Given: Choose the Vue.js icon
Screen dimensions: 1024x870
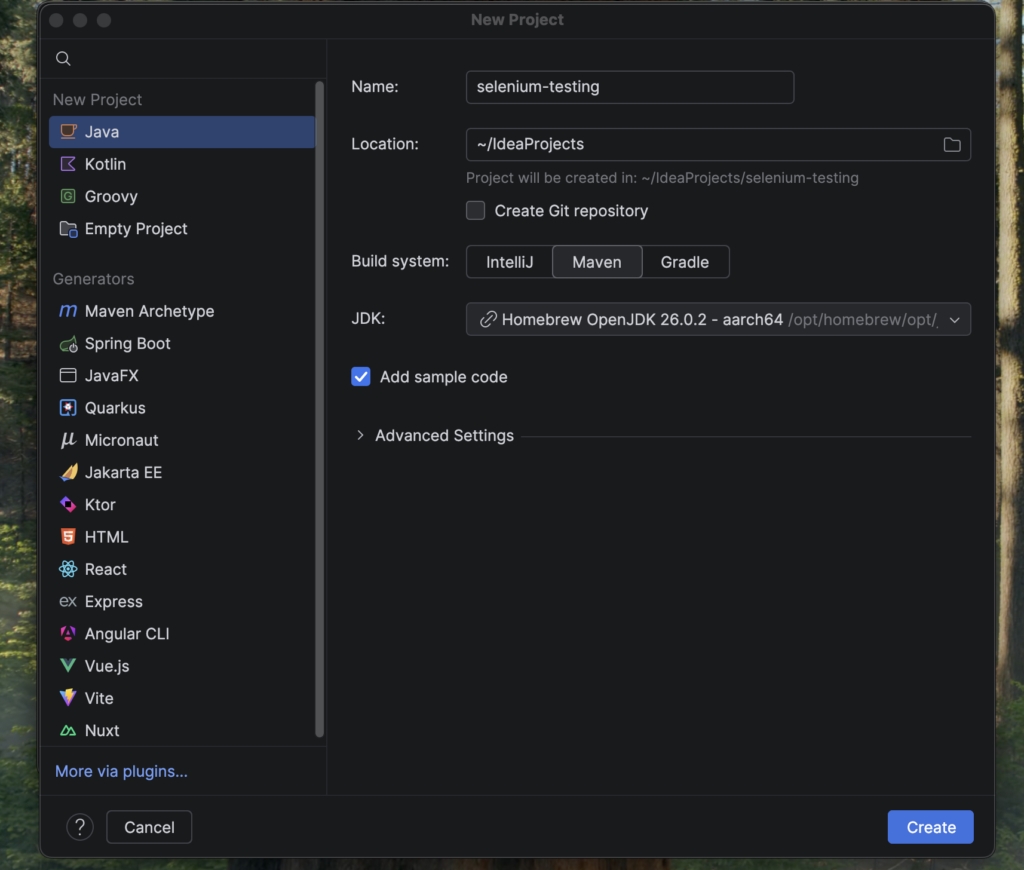Looking at the screenshot, I should (68, 666).
